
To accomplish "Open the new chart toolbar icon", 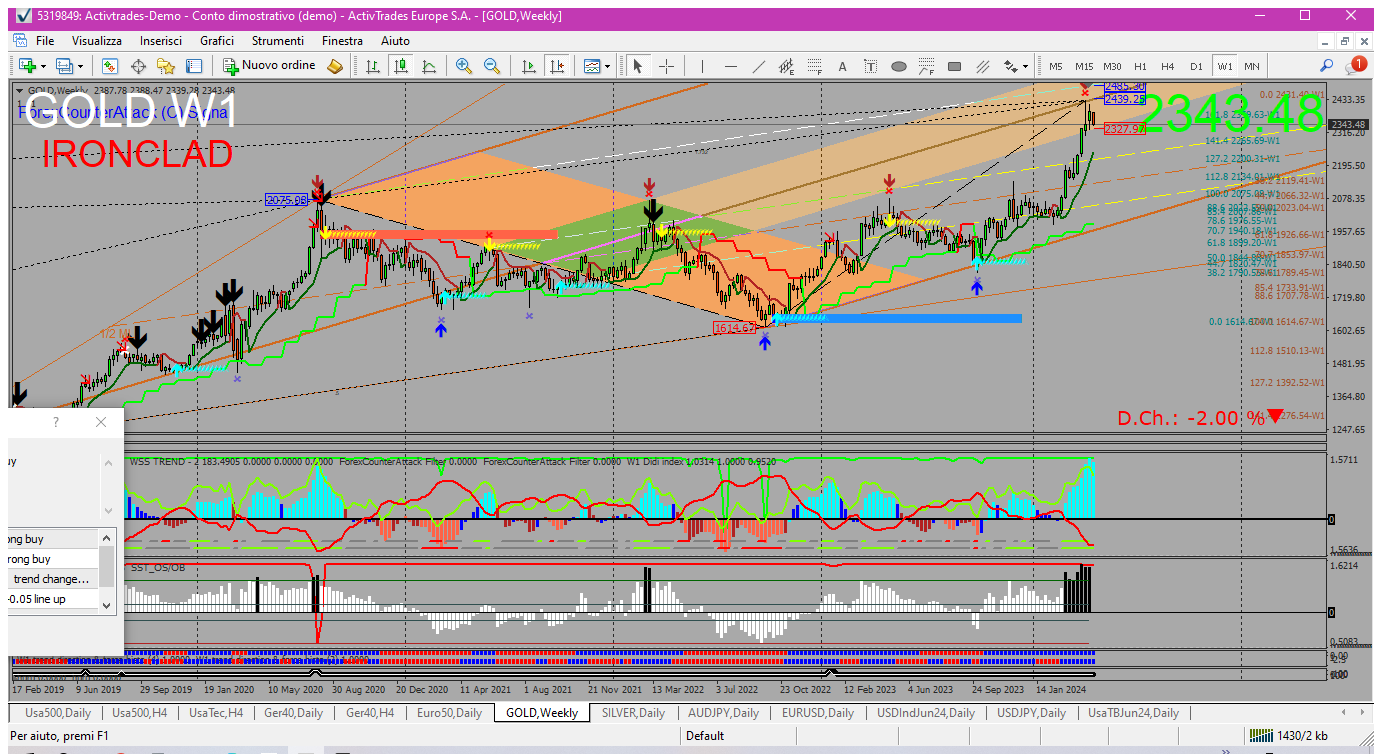I will coord(26,66).
